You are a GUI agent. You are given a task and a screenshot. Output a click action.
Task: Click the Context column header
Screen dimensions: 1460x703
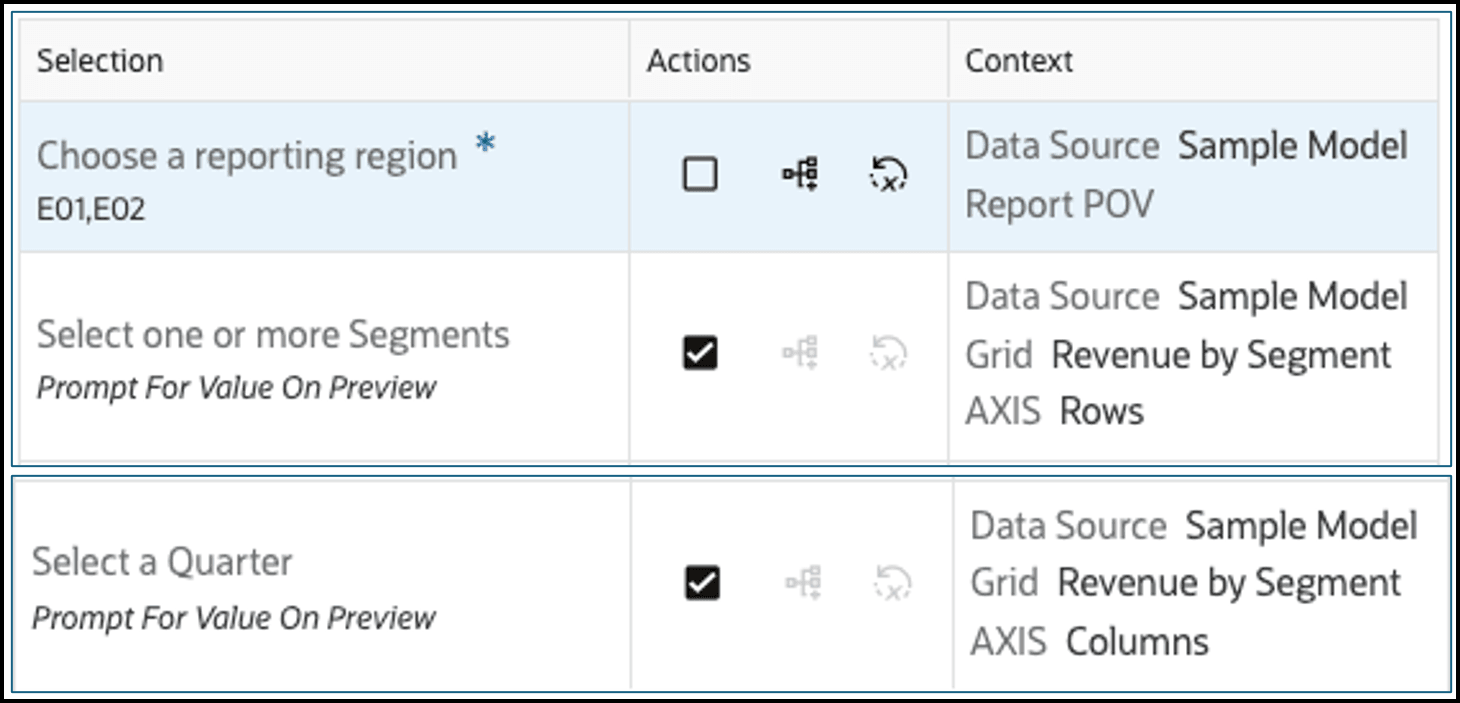point(1018,61)
